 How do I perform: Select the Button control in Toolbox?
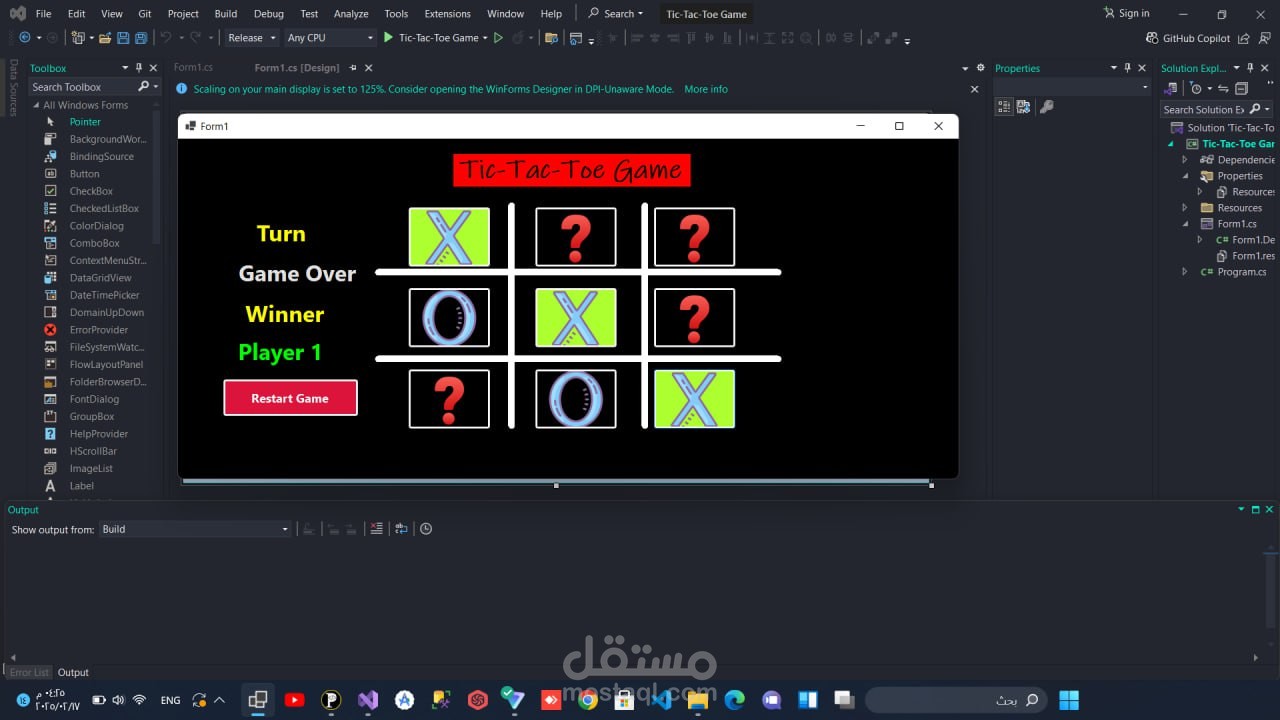84,174
